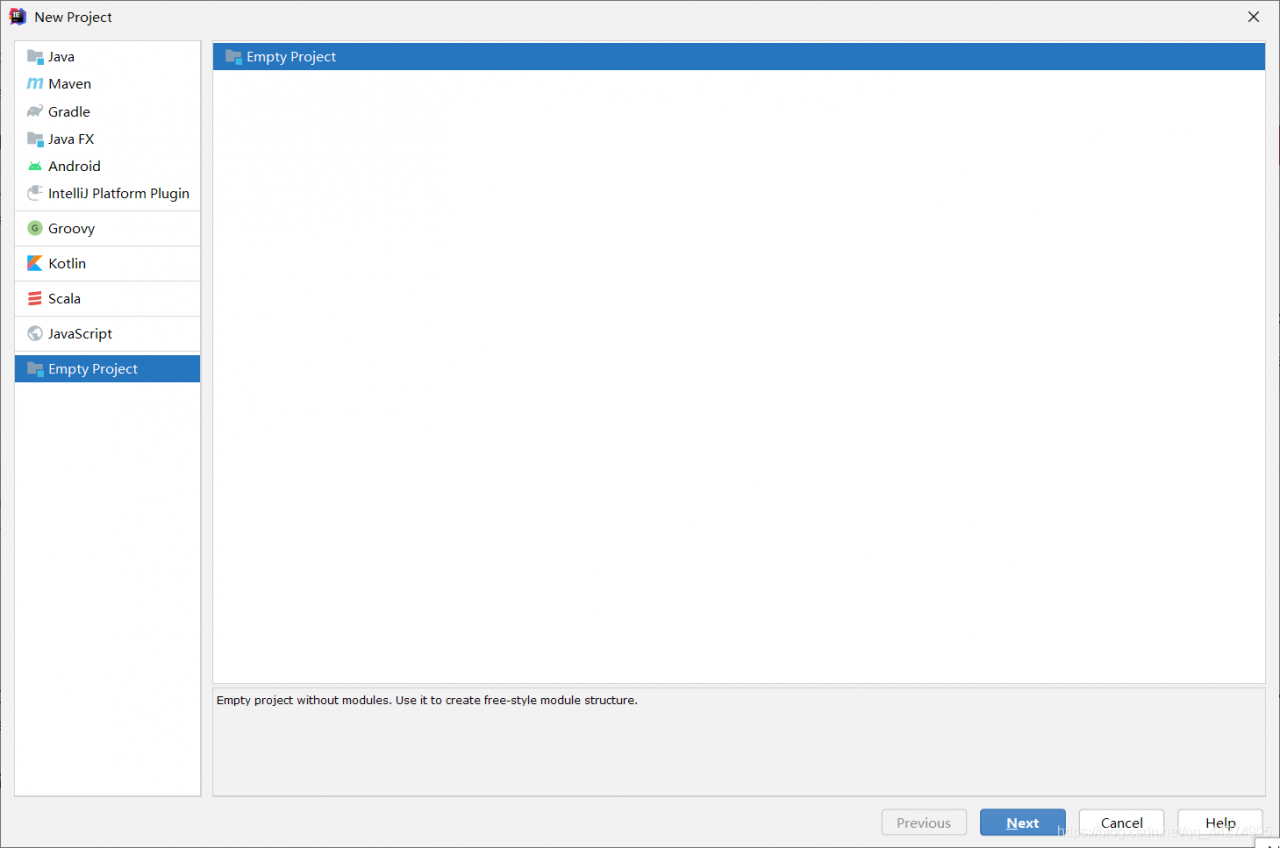
Task: Click the Cancel button
Action: click(x=1121, y=823)
